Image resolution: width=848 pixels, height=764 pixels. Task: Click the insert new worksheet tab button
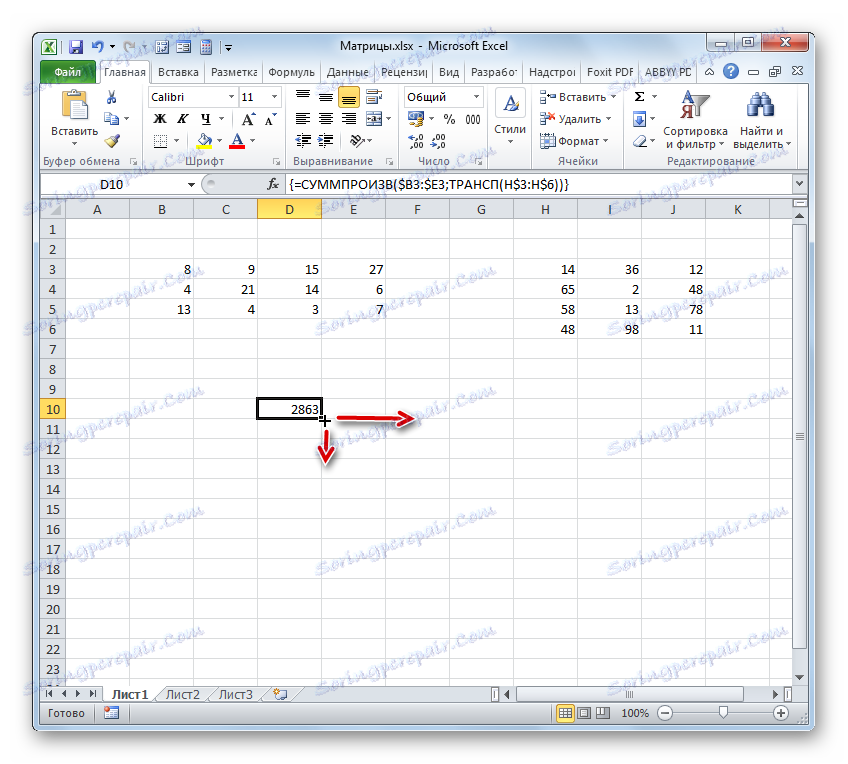click(x=280, y=694)
